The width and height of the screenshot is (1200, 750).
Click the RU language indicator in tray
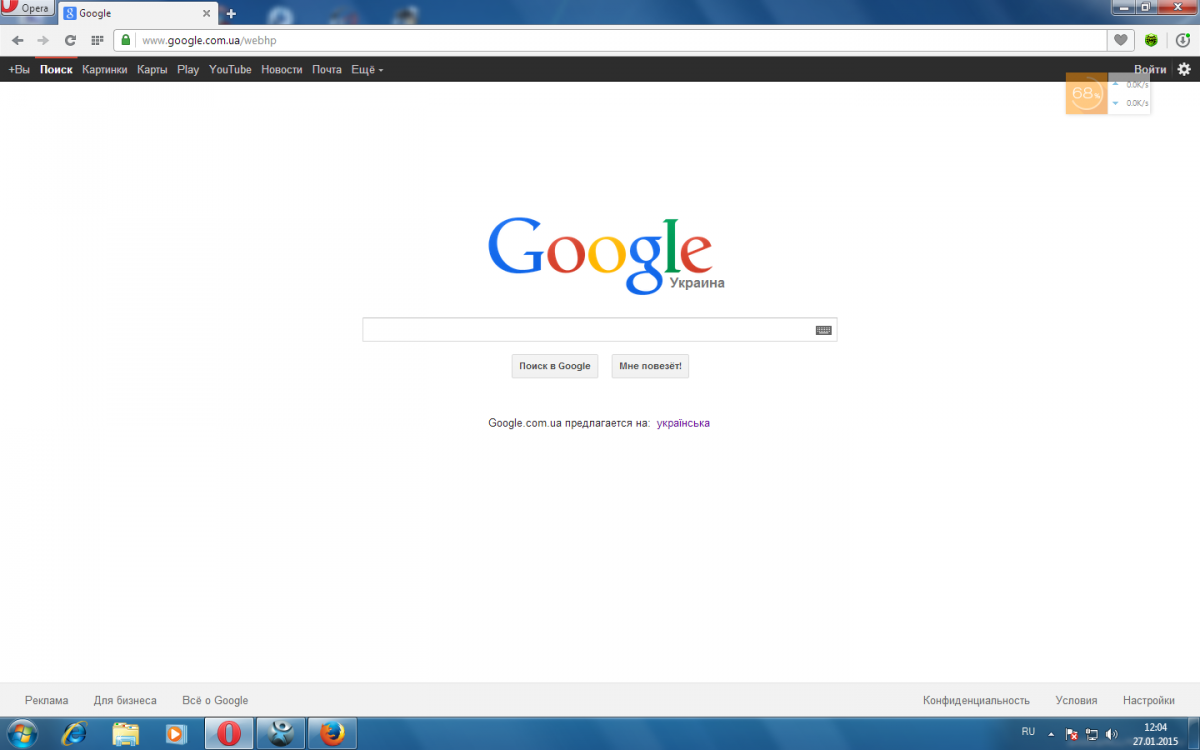pyautogui.click(x=1028, y=731)
